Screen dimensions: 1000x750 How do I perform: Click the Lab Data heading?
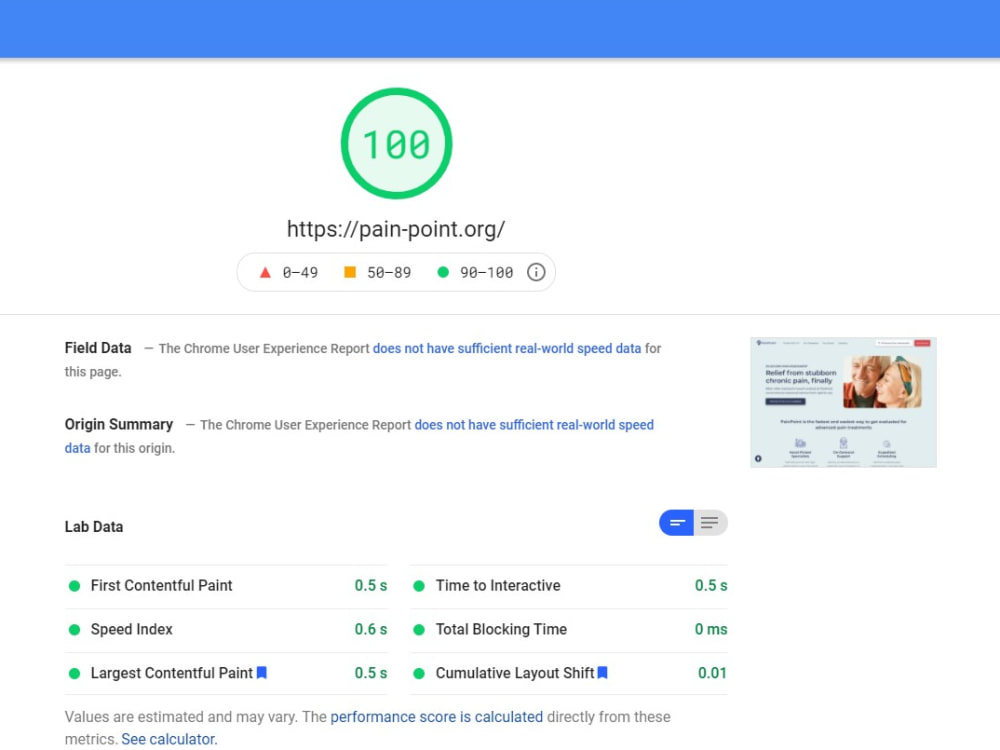(x=94, y=527)
